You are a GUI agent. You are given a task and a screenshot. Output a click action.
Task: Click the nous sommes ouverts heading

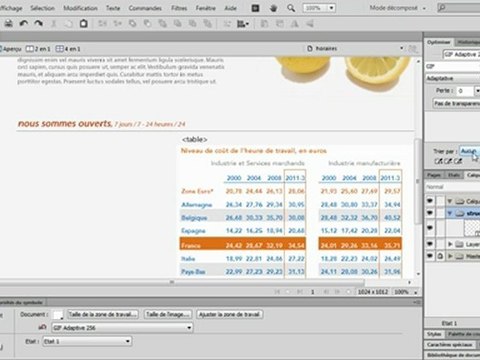pyautogui.click(x=65, y=124)
